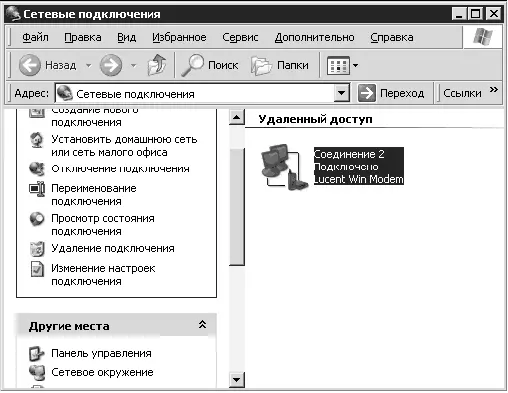Click the Go arrow icon
Image resolution: width=508 pixels, height=393 pixels.
pos(366,93)
